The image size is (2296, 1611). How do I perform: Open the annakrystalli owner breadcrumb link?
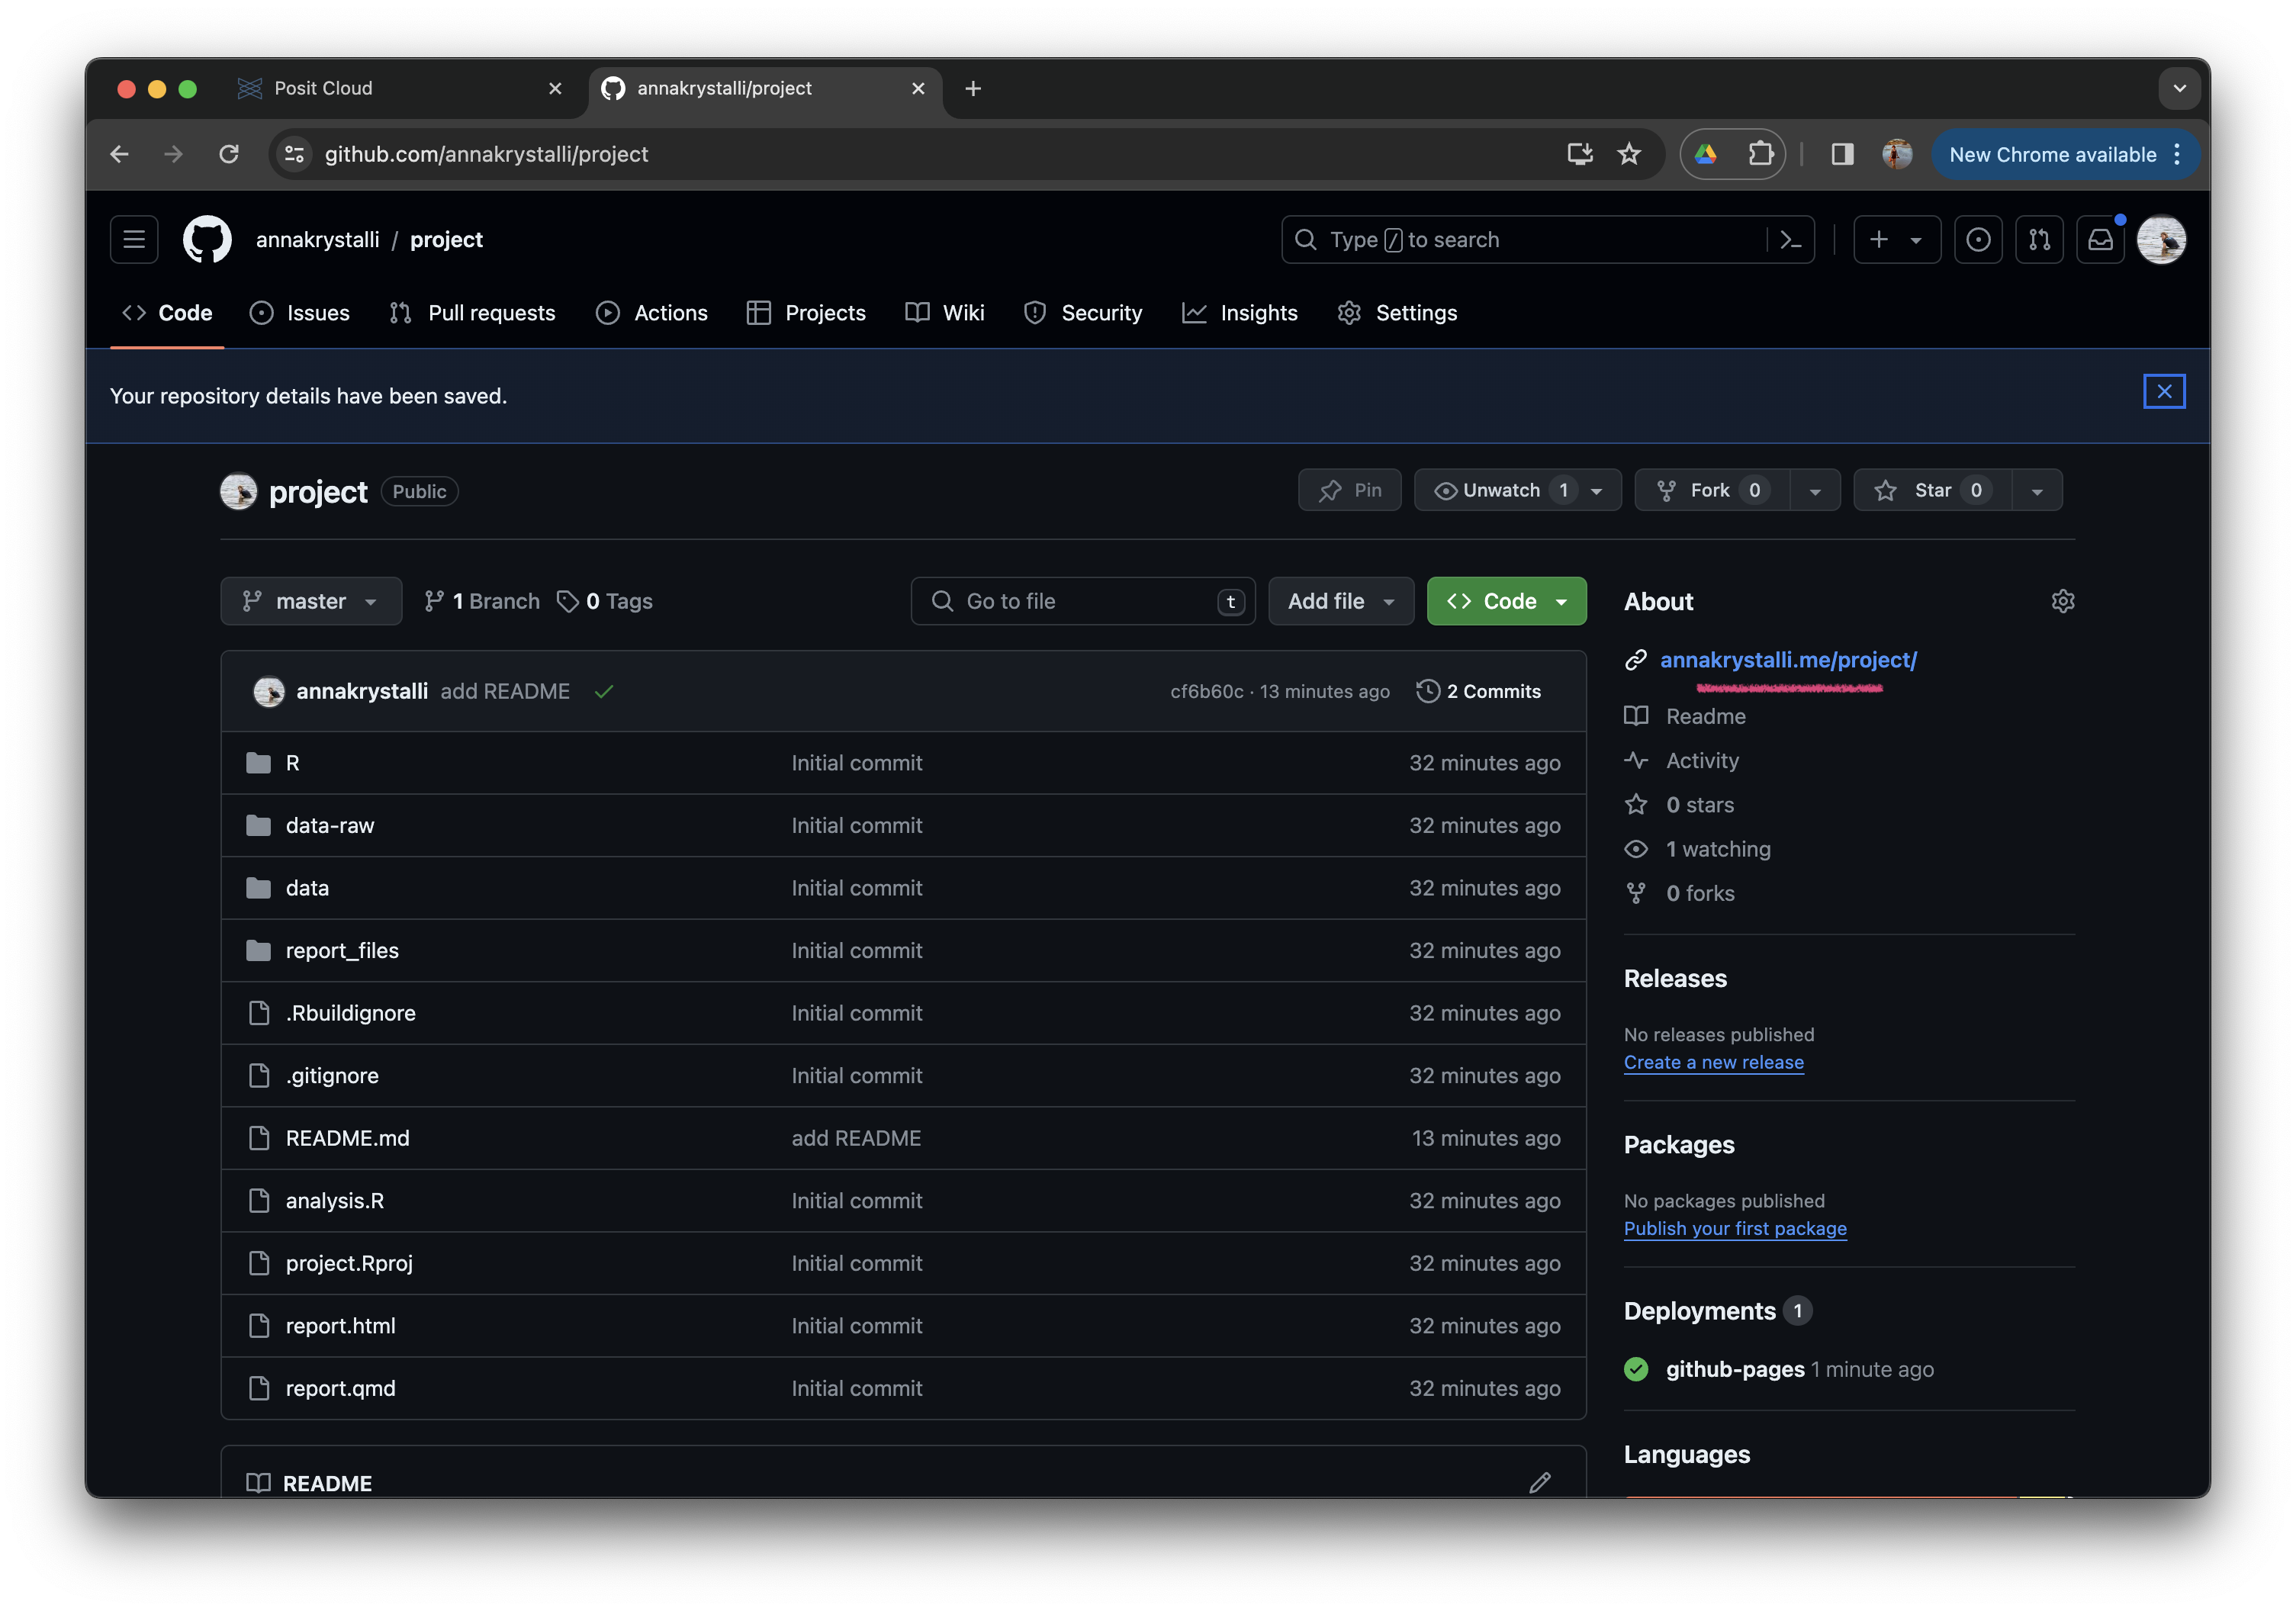[318, 240]
